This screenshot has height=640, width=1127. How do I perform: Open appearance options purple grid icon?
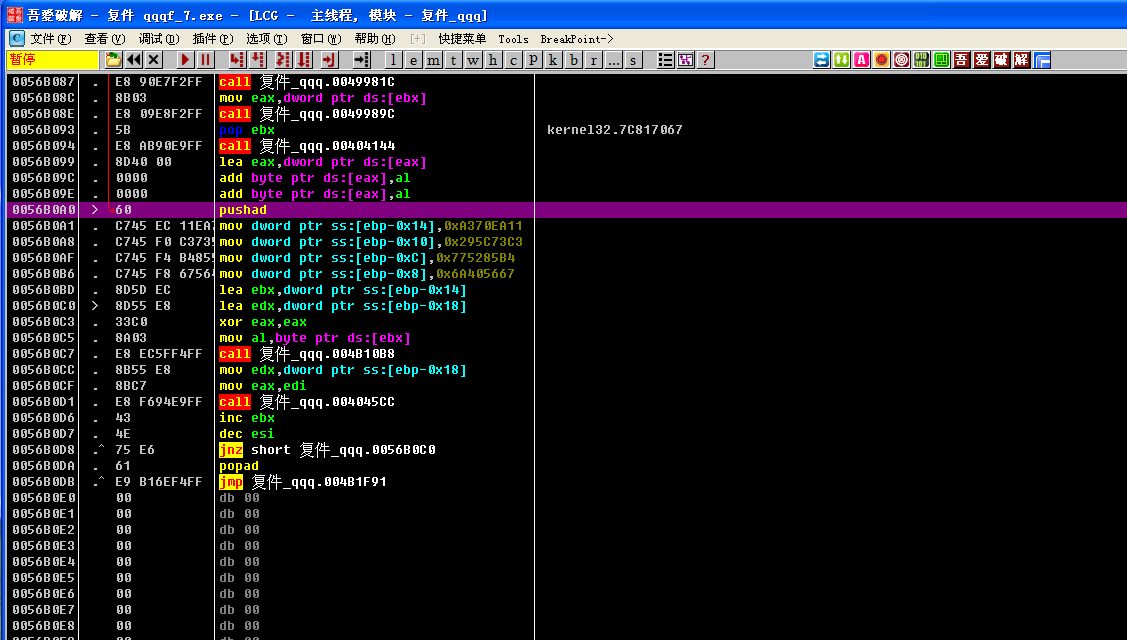coord(686,60)
